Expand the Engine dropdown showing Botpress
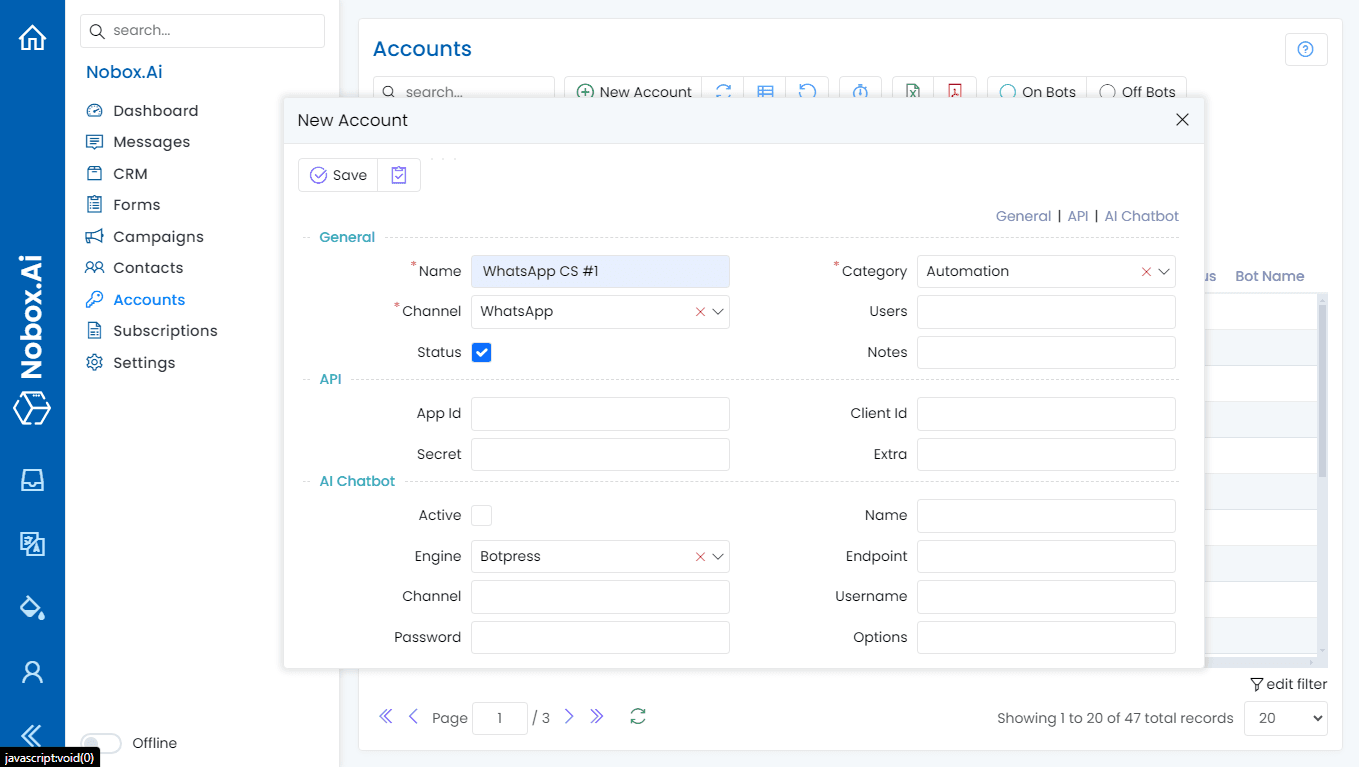 (x=716, y=556)
